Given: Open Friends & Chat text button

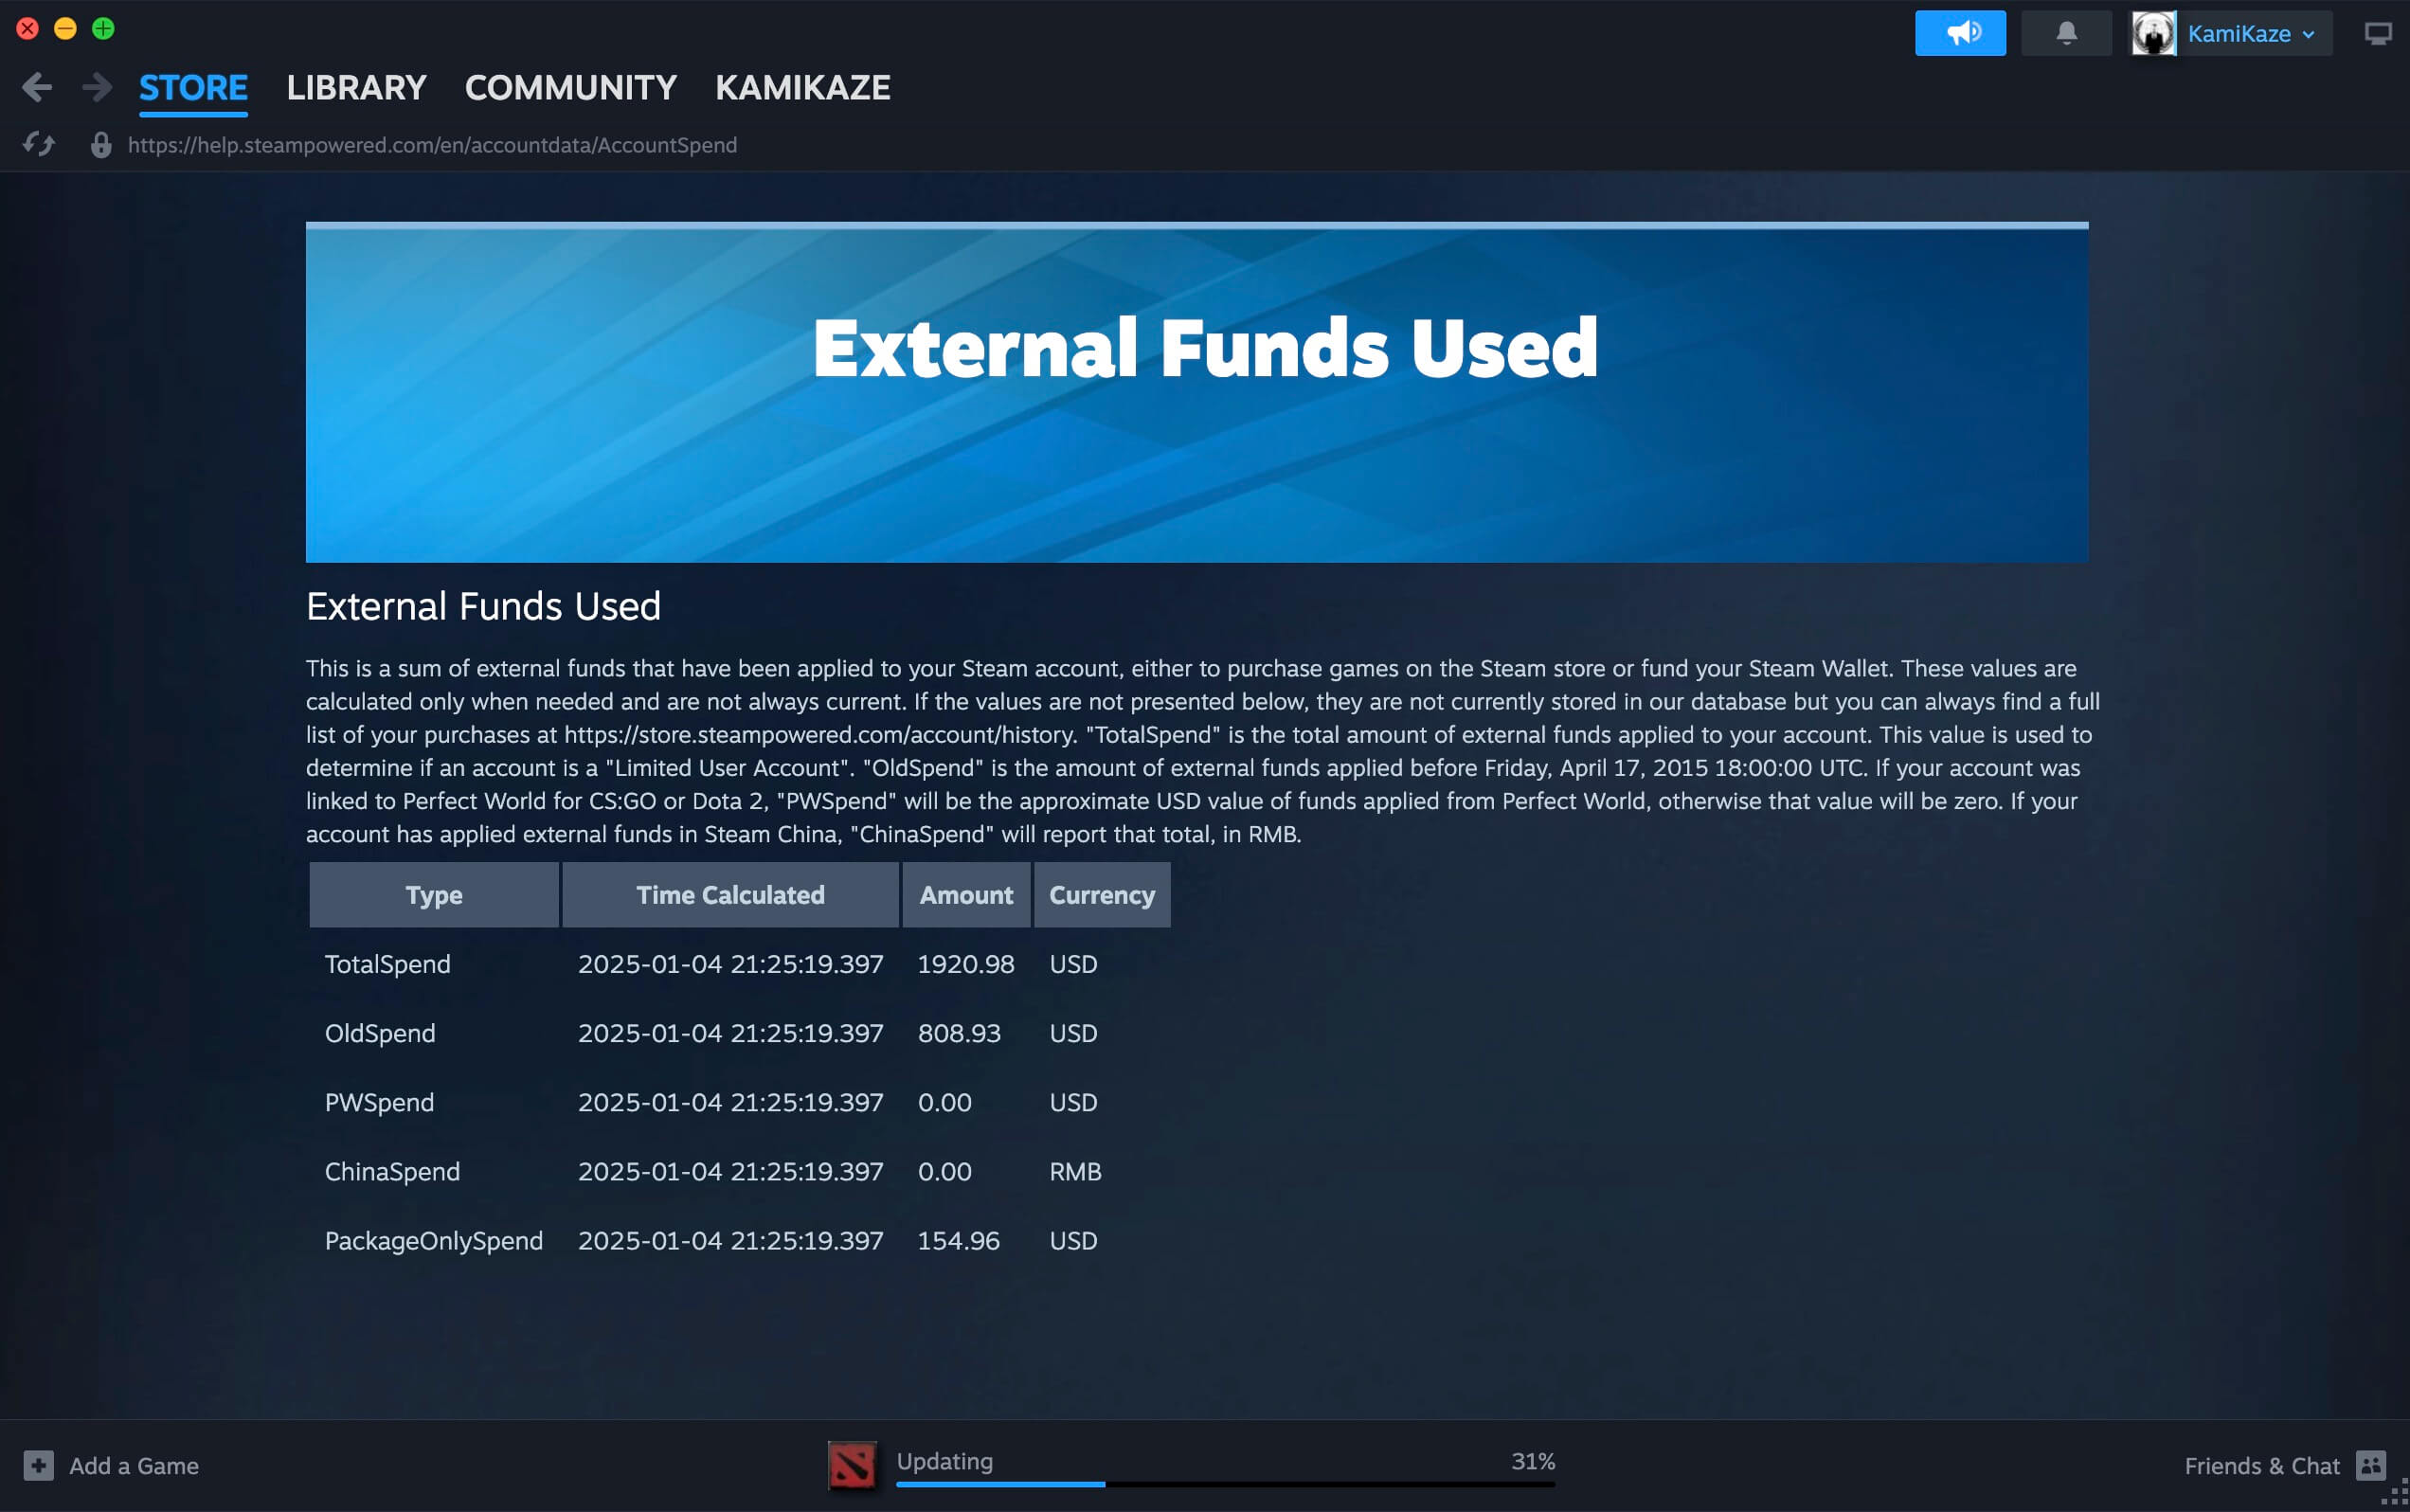Looking at the screenshot, I should pyautogui.click(x=2261, y=1466).
